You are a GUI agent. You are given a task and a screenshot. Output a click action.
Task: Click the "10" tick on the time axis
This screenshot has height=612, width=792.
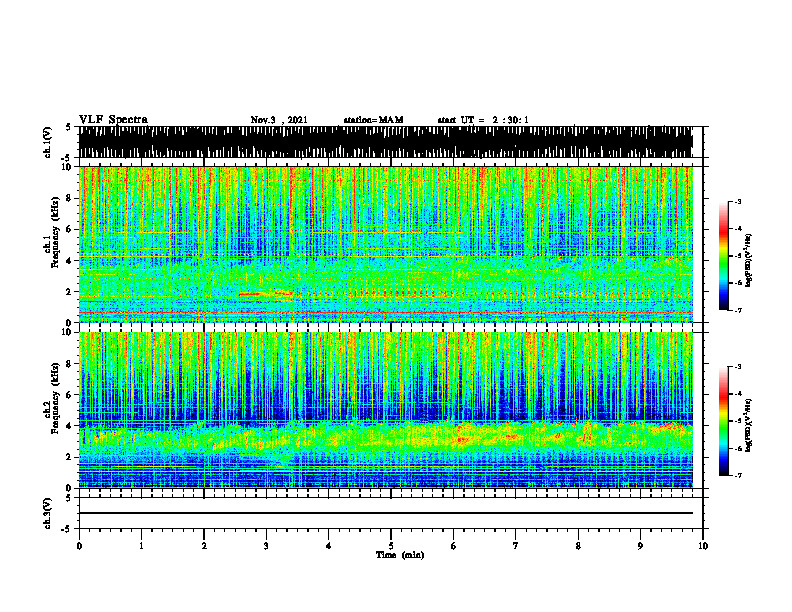click(703, 546)
